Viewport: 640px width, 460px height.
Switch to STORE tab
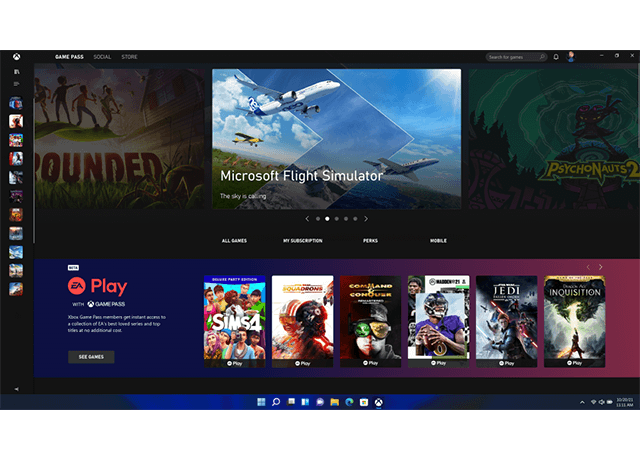point(129,57)
